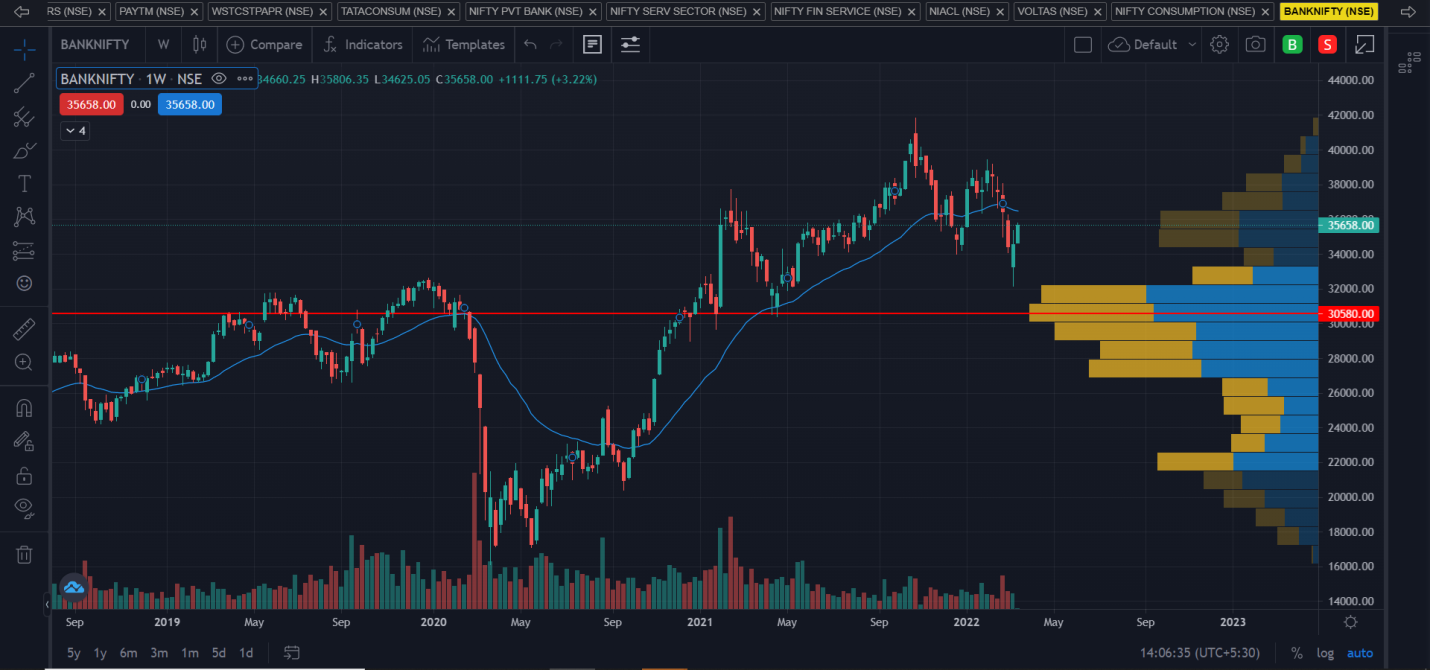
Task: Click the trash remove drawings icon
Action: coord(25,554)
